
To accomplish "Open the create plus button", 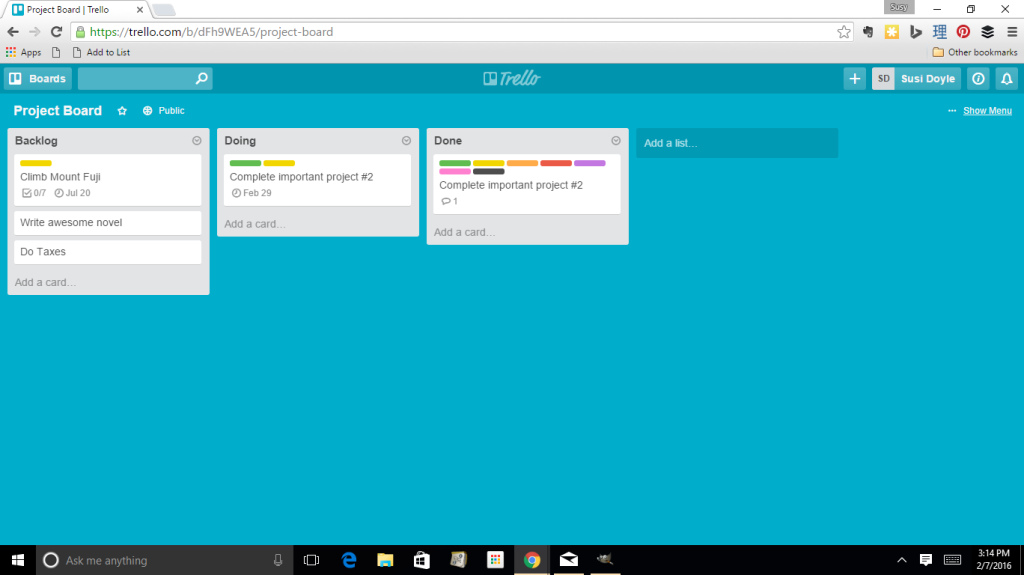I will pyautogui.click(x=854, y=78).
